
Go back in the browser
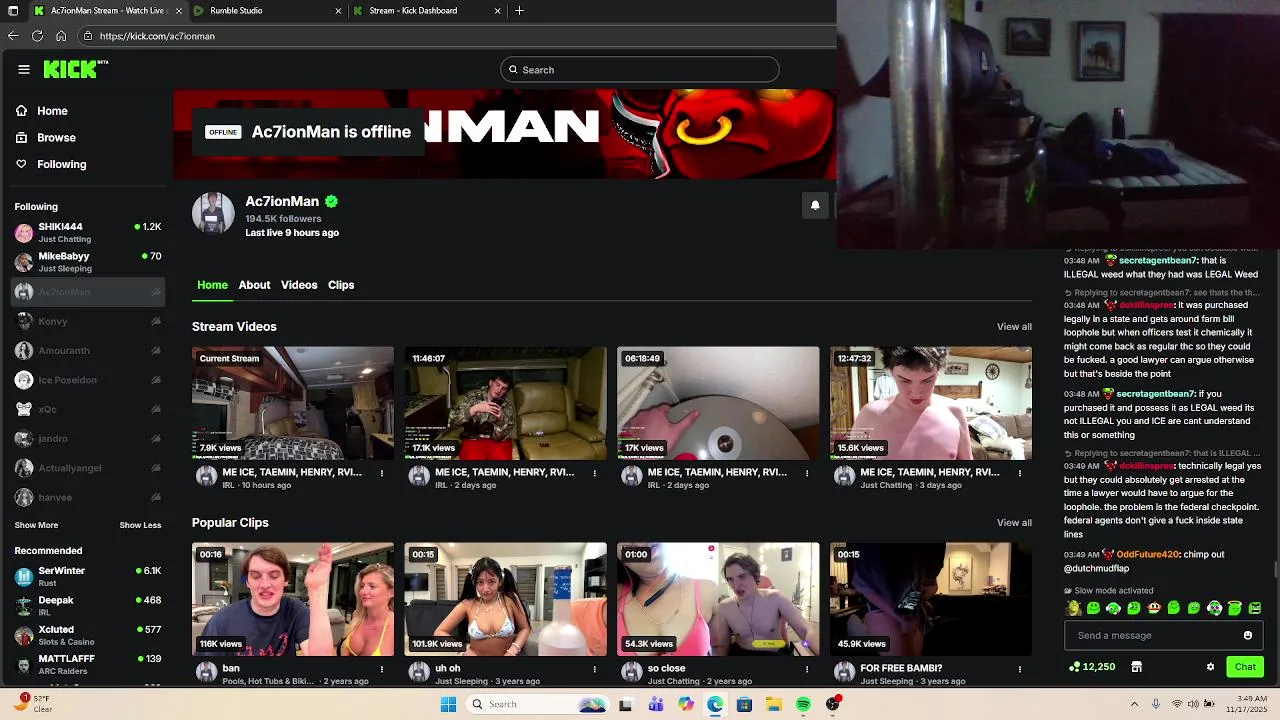pyautogui.click(x=13, y=36)
